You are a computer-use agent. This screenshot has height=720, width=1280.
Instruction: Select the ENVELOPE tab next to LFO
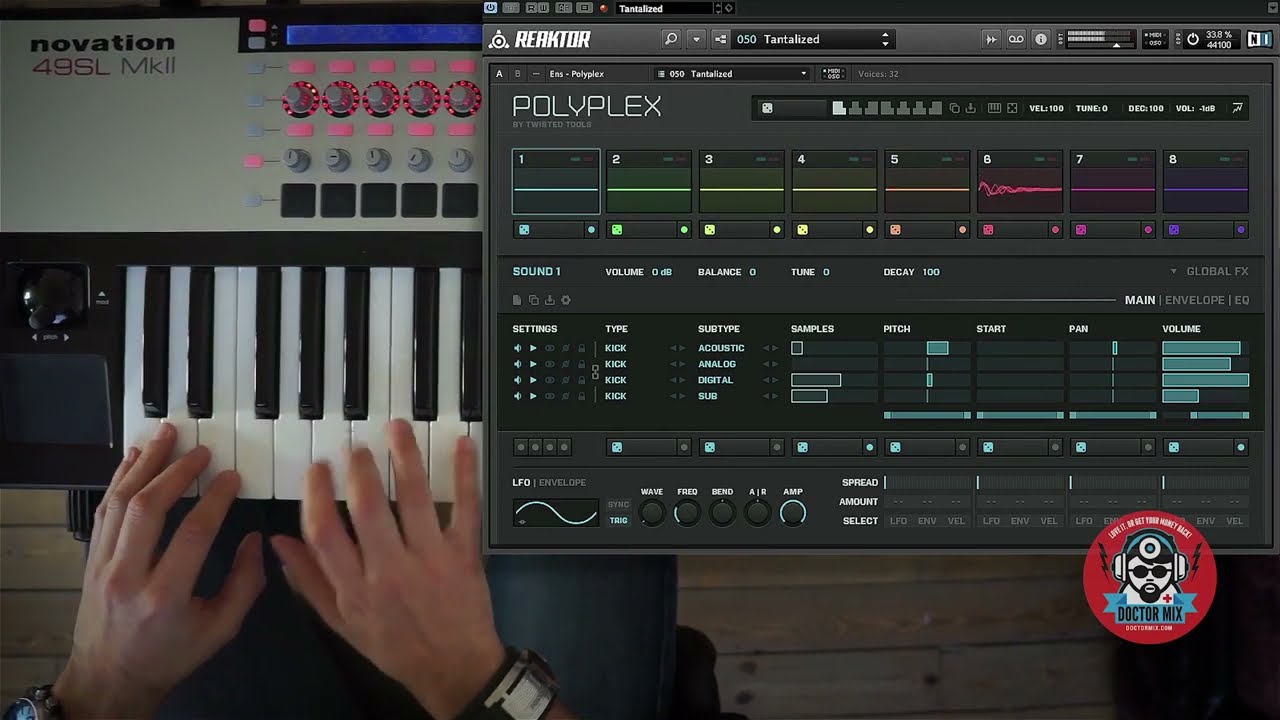pyautogui.click(x=562, y=482)
